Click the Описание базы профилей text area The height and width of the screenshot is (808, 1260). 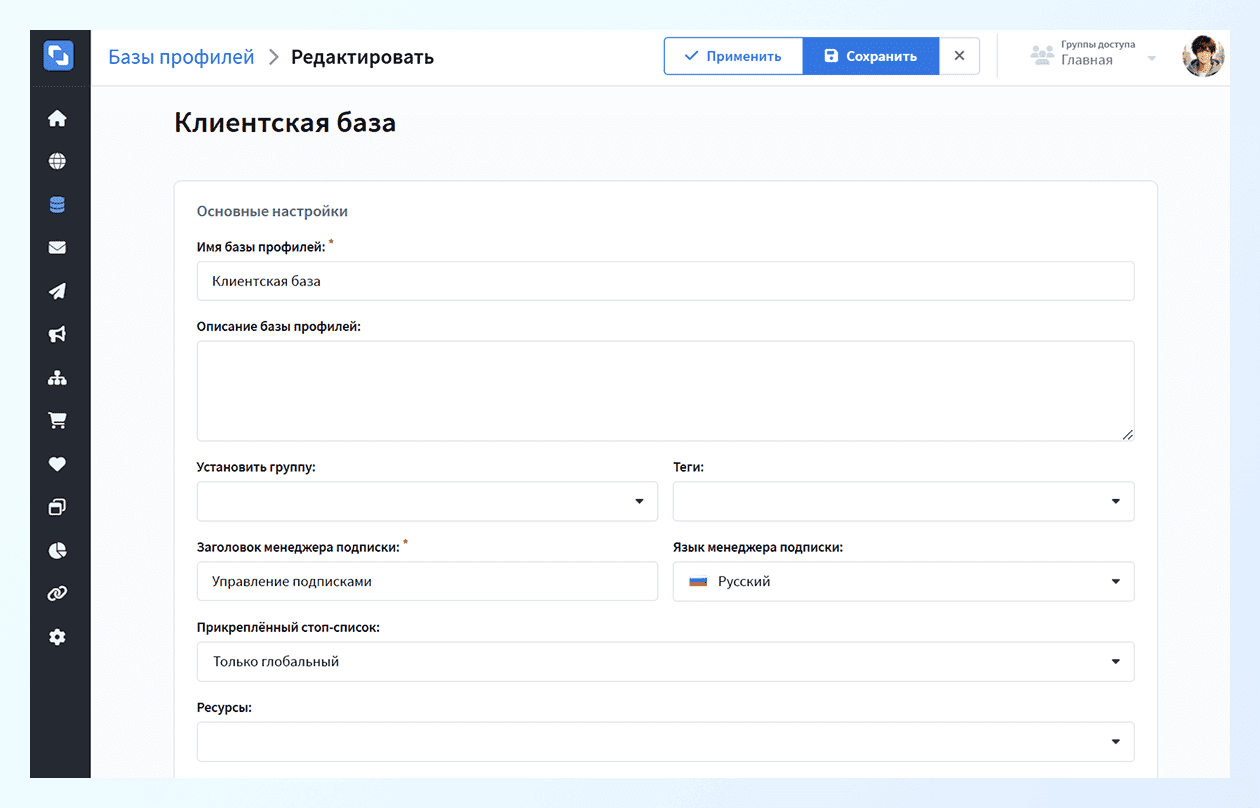[665, 390]
